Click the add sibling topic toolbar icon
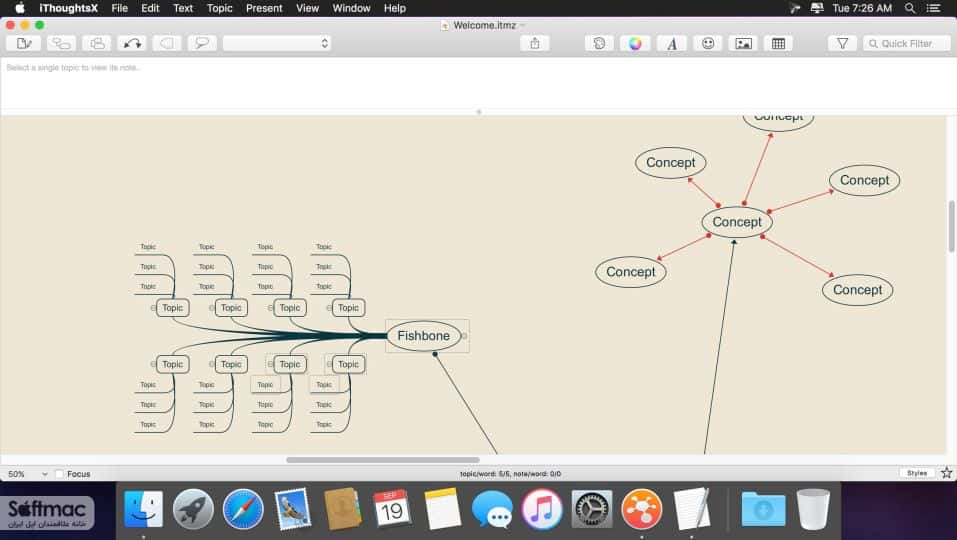This screenshot has width=957, height=540. coord(96,43)
